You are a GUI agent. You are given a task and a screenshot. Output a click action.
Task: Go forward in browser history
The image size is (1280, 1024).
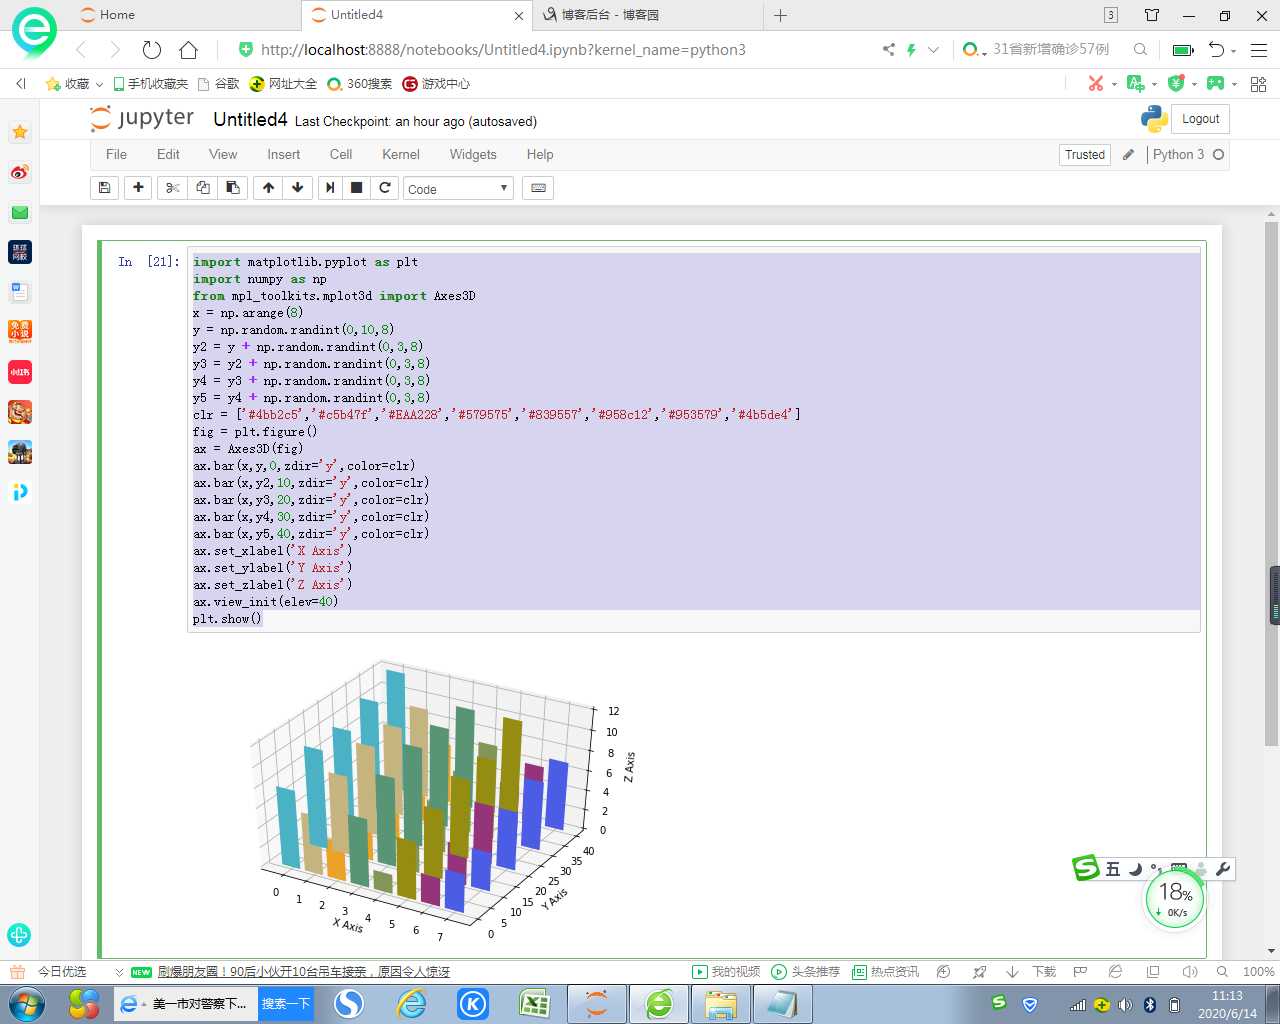pyautogui.click(x=115, y=50)
